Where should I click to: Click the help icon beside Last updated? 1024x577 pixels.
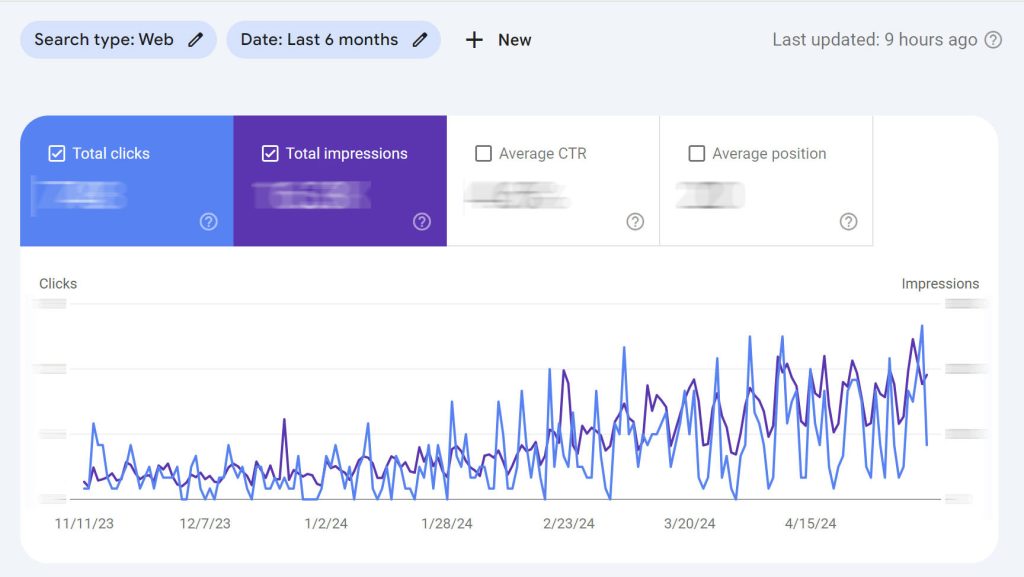[x=991, y=40]
